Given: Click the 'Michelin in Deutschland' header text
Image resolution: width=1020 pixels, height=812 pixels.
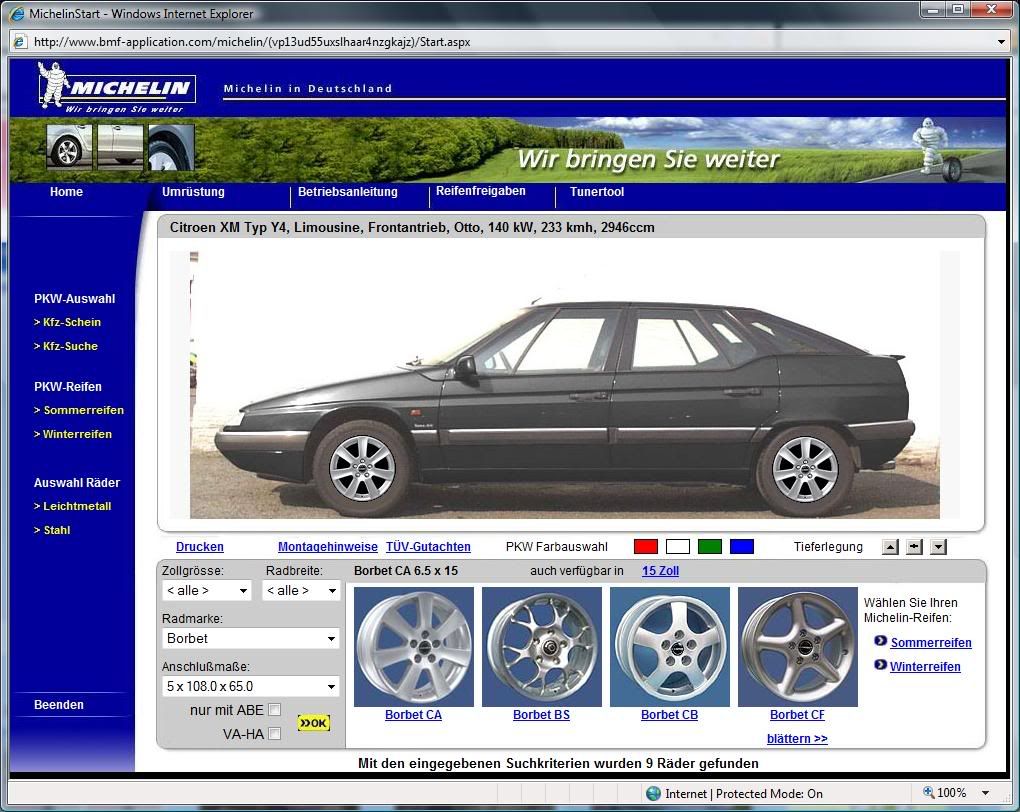Looking at the screenshot, I should 308,88.
